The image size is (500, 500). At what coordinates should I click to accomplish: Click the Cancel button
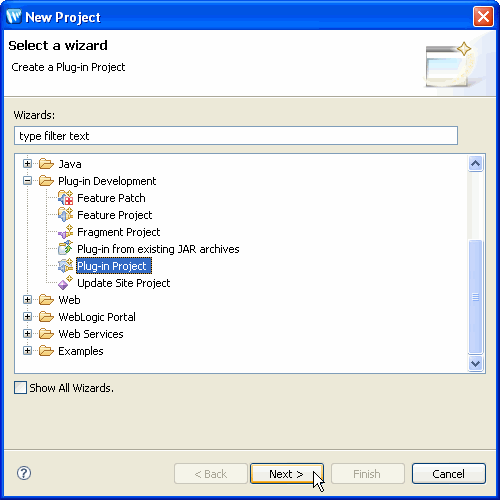(x=449, y=473)
